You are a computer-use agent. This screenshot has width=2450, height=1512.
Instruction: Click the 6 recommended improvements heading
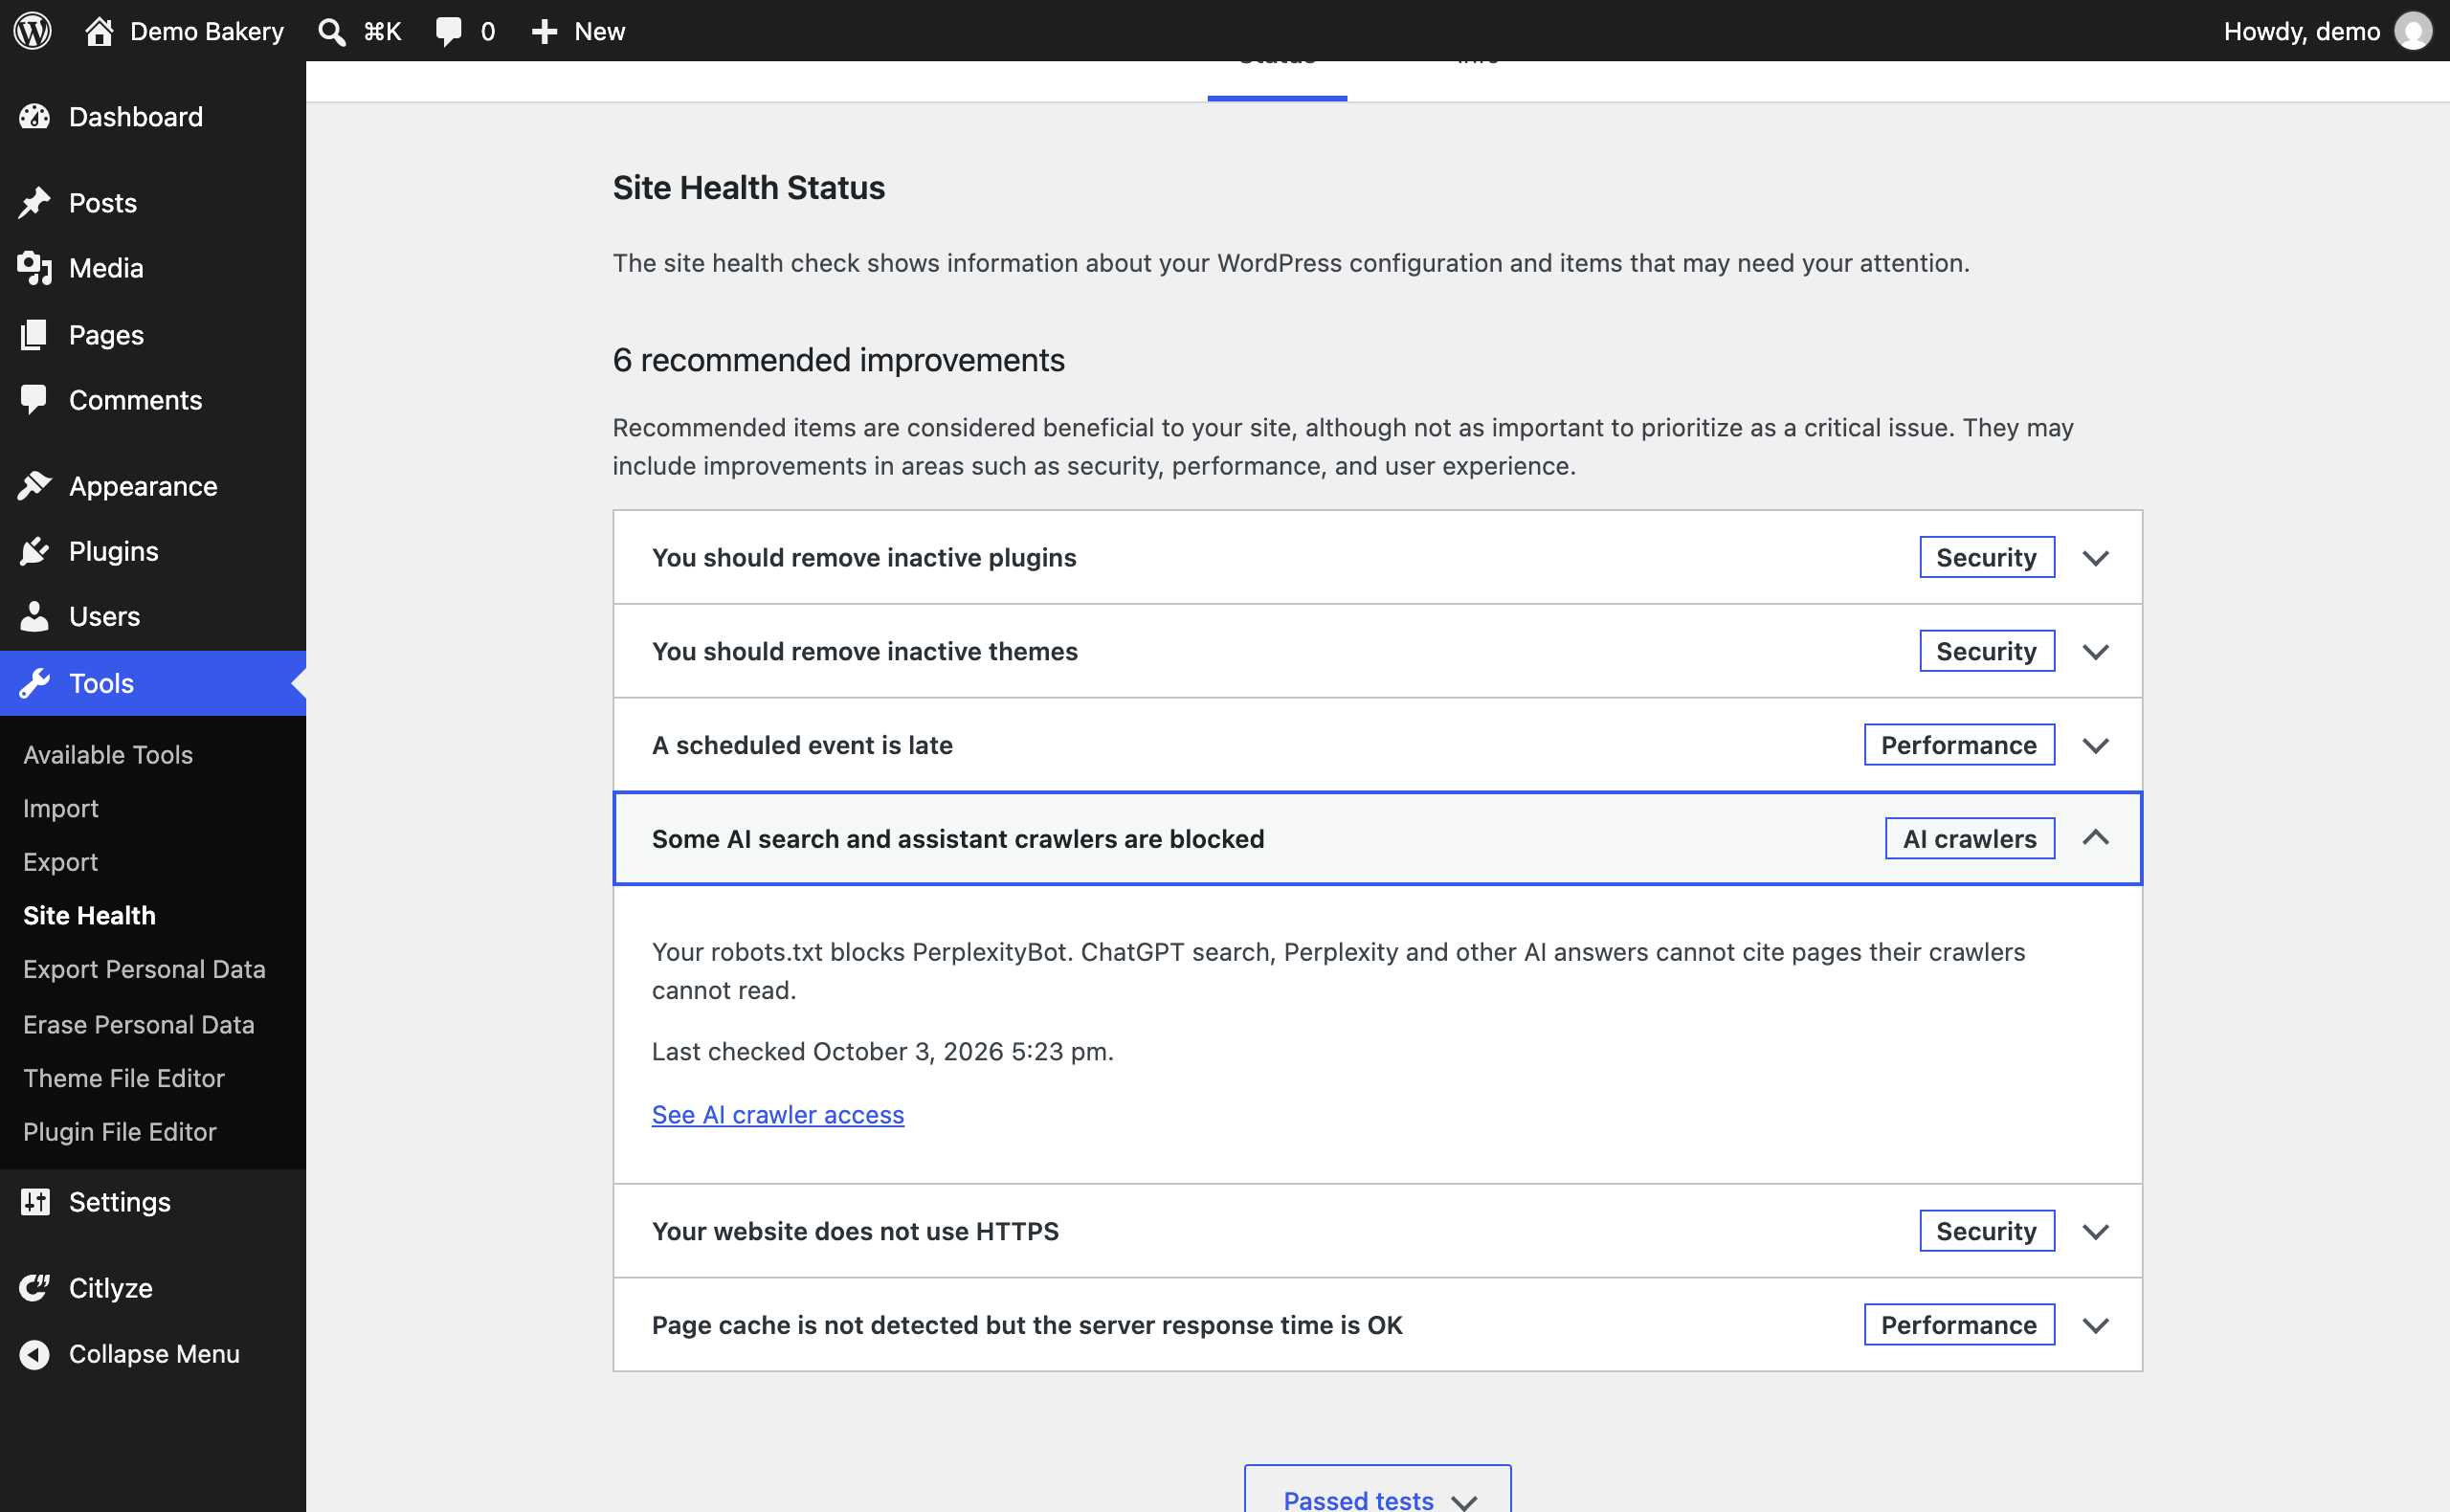(x=839, y=360)
